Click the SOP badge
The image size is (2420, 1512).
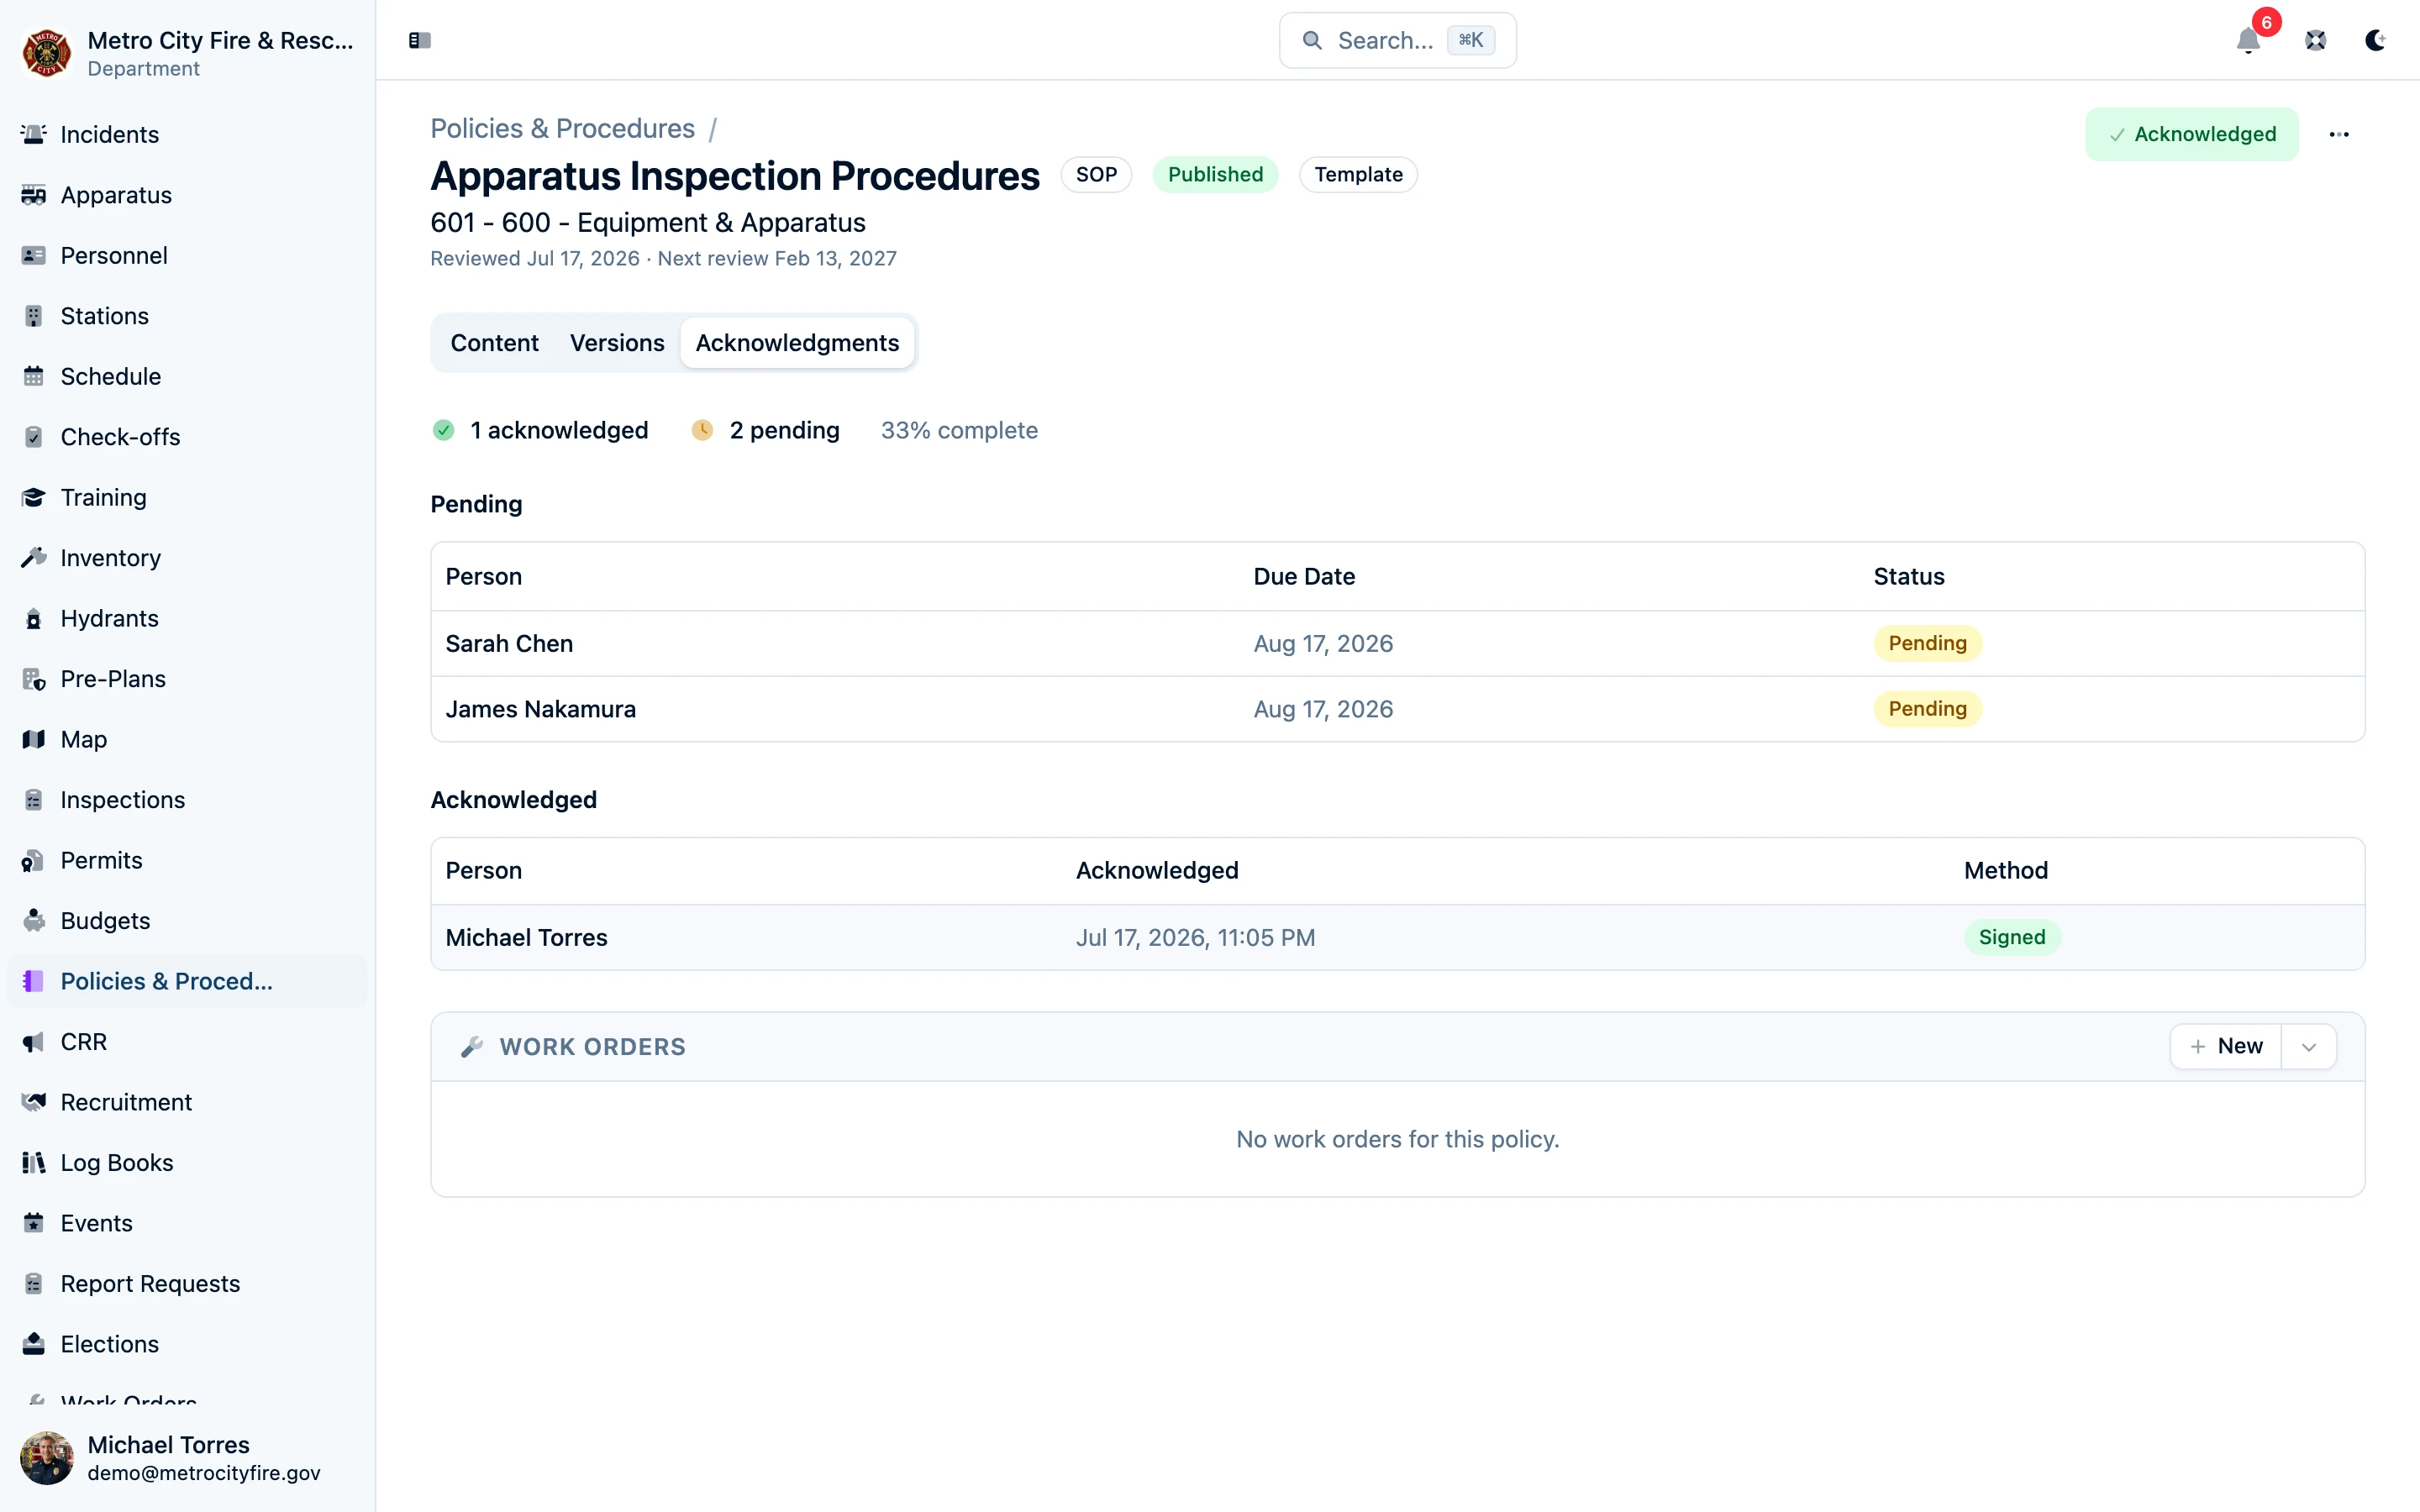coord(1096,175)
